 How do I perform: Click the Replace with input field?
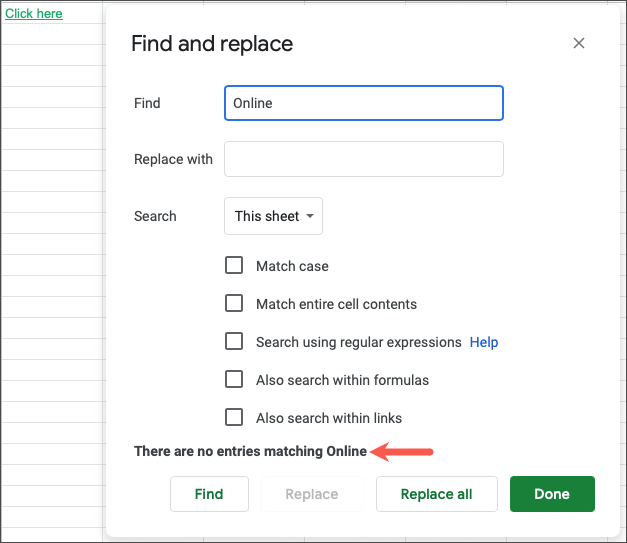[x=363, y=159]
